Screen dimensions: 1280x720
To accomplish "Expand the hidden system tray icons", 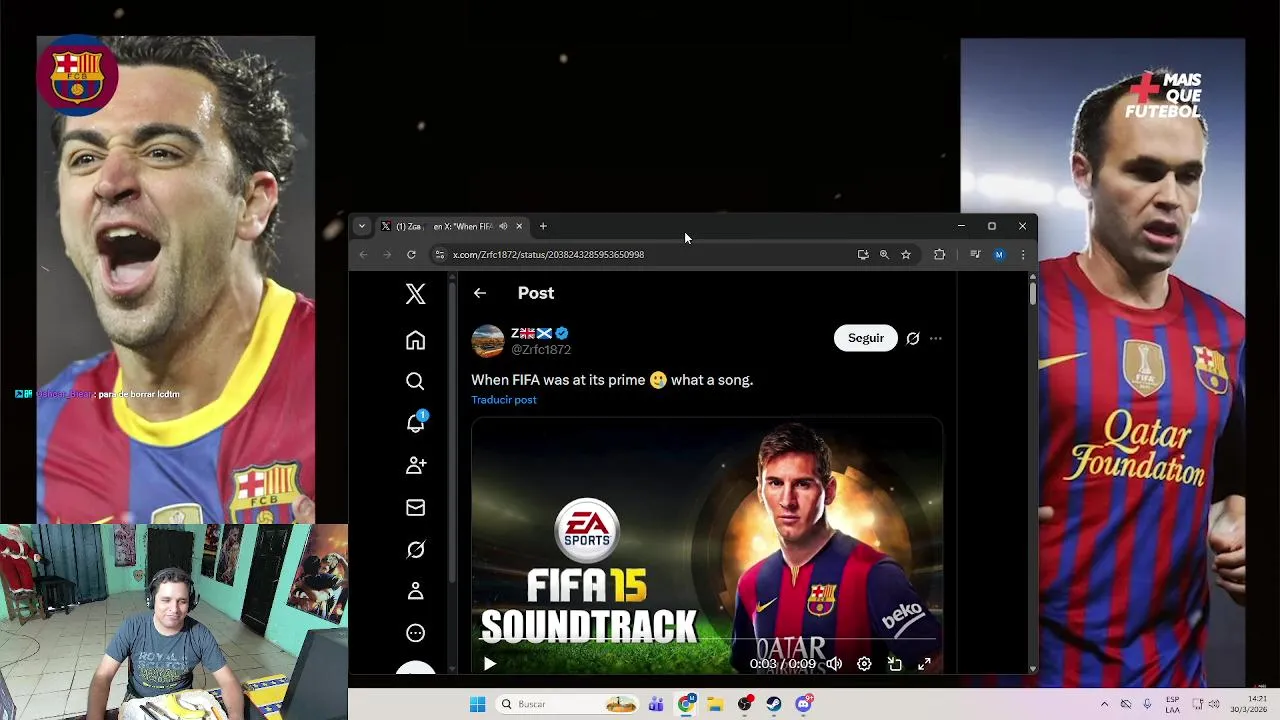I will point(1104,704).
